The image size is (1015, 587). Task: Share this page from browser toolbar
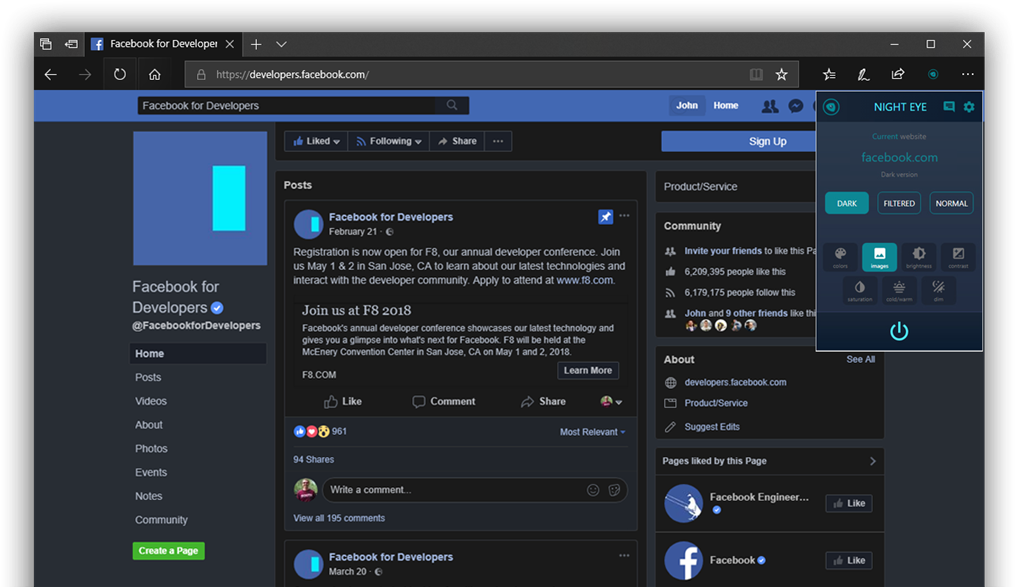pos(898,74)
